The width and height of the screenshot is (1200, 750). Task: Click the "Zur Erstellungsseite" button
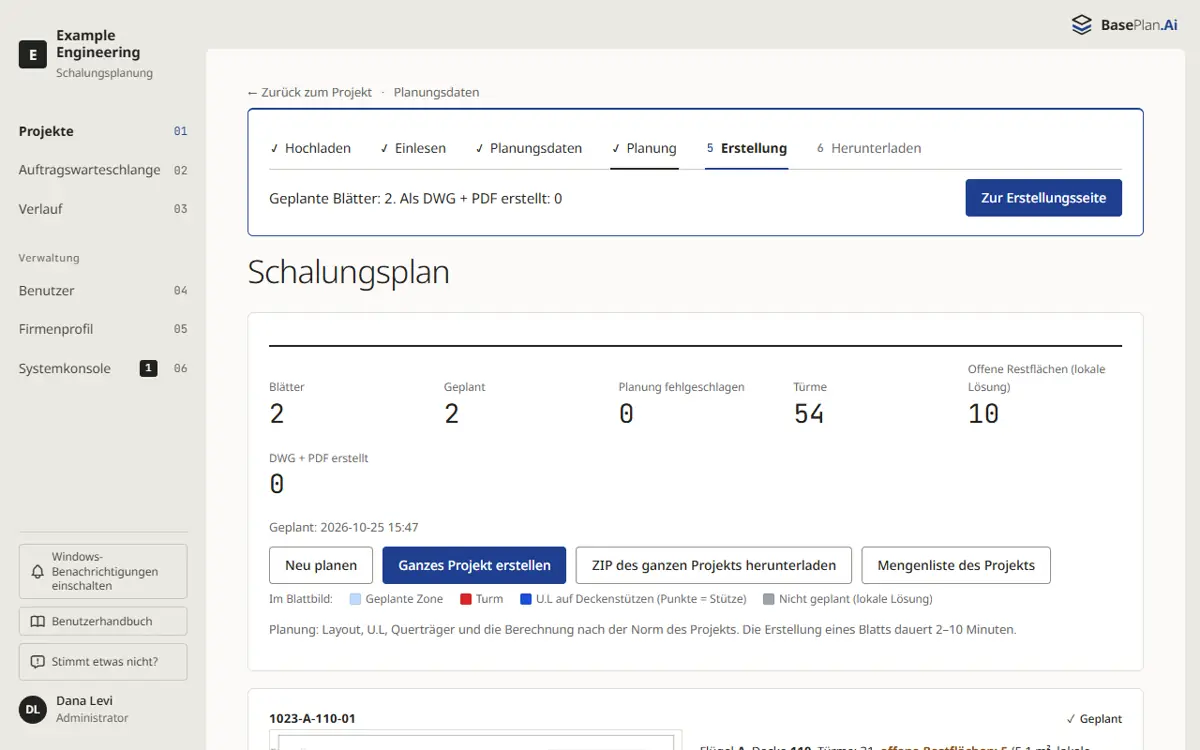click(1043, 198)
